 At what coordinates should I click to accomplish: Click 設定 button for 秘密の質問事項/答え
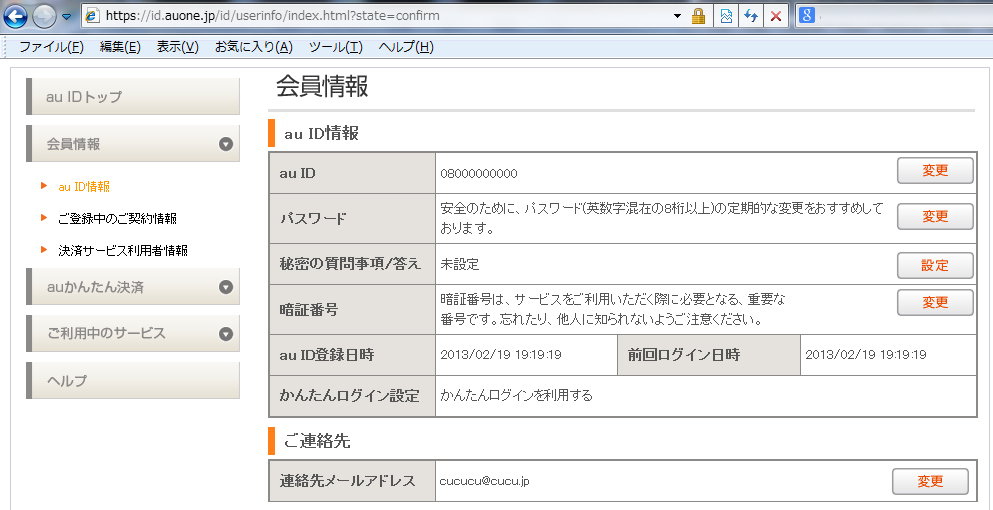(935, 265)
